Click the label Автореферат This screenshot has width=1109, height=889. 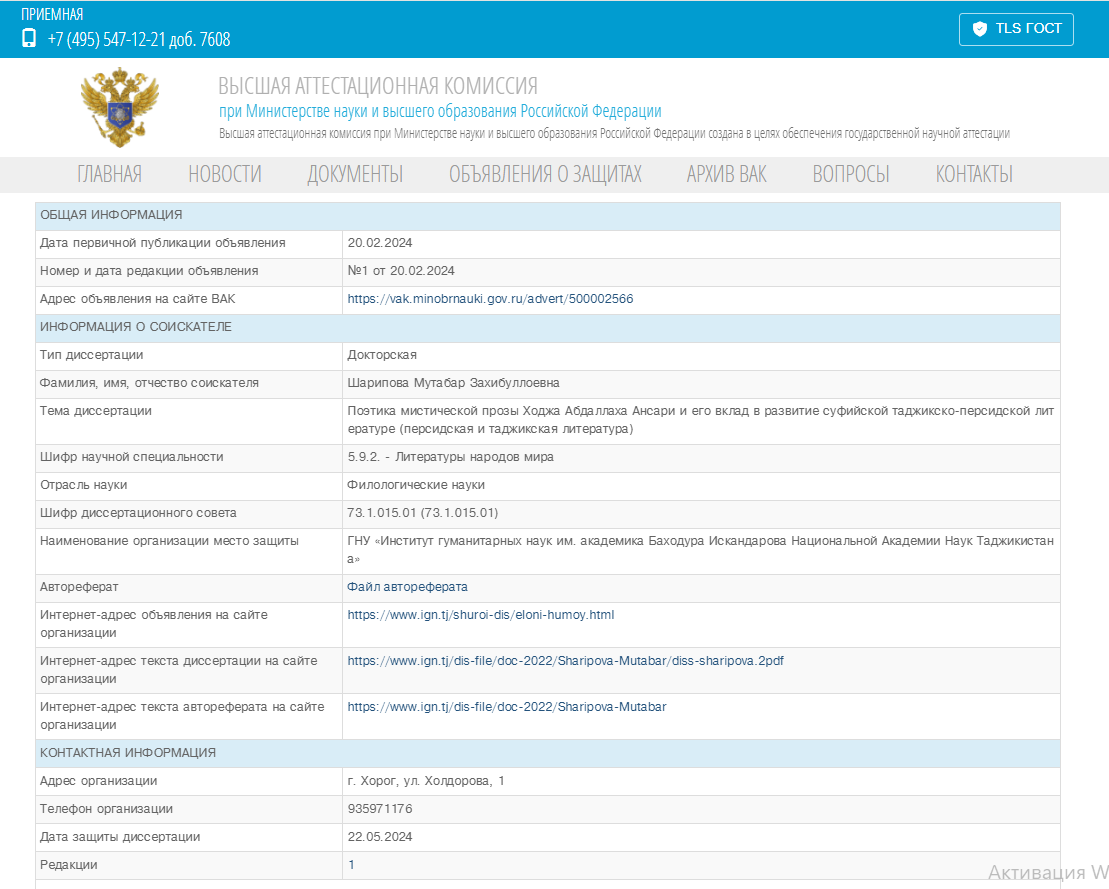(x=79, y=587)
